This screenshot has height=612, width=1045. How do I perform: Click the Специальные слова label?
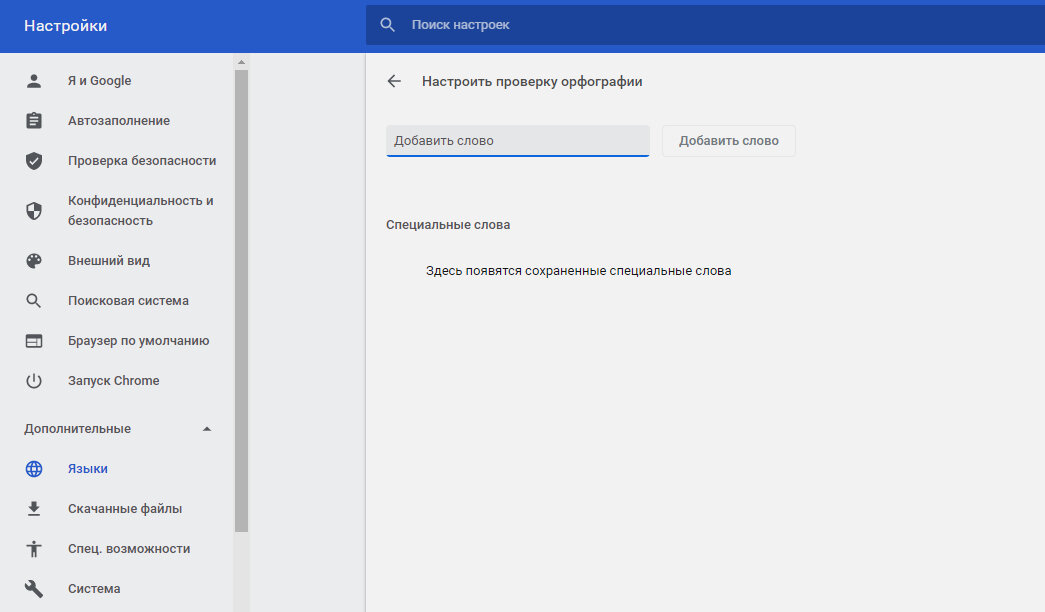pos(448,225)
